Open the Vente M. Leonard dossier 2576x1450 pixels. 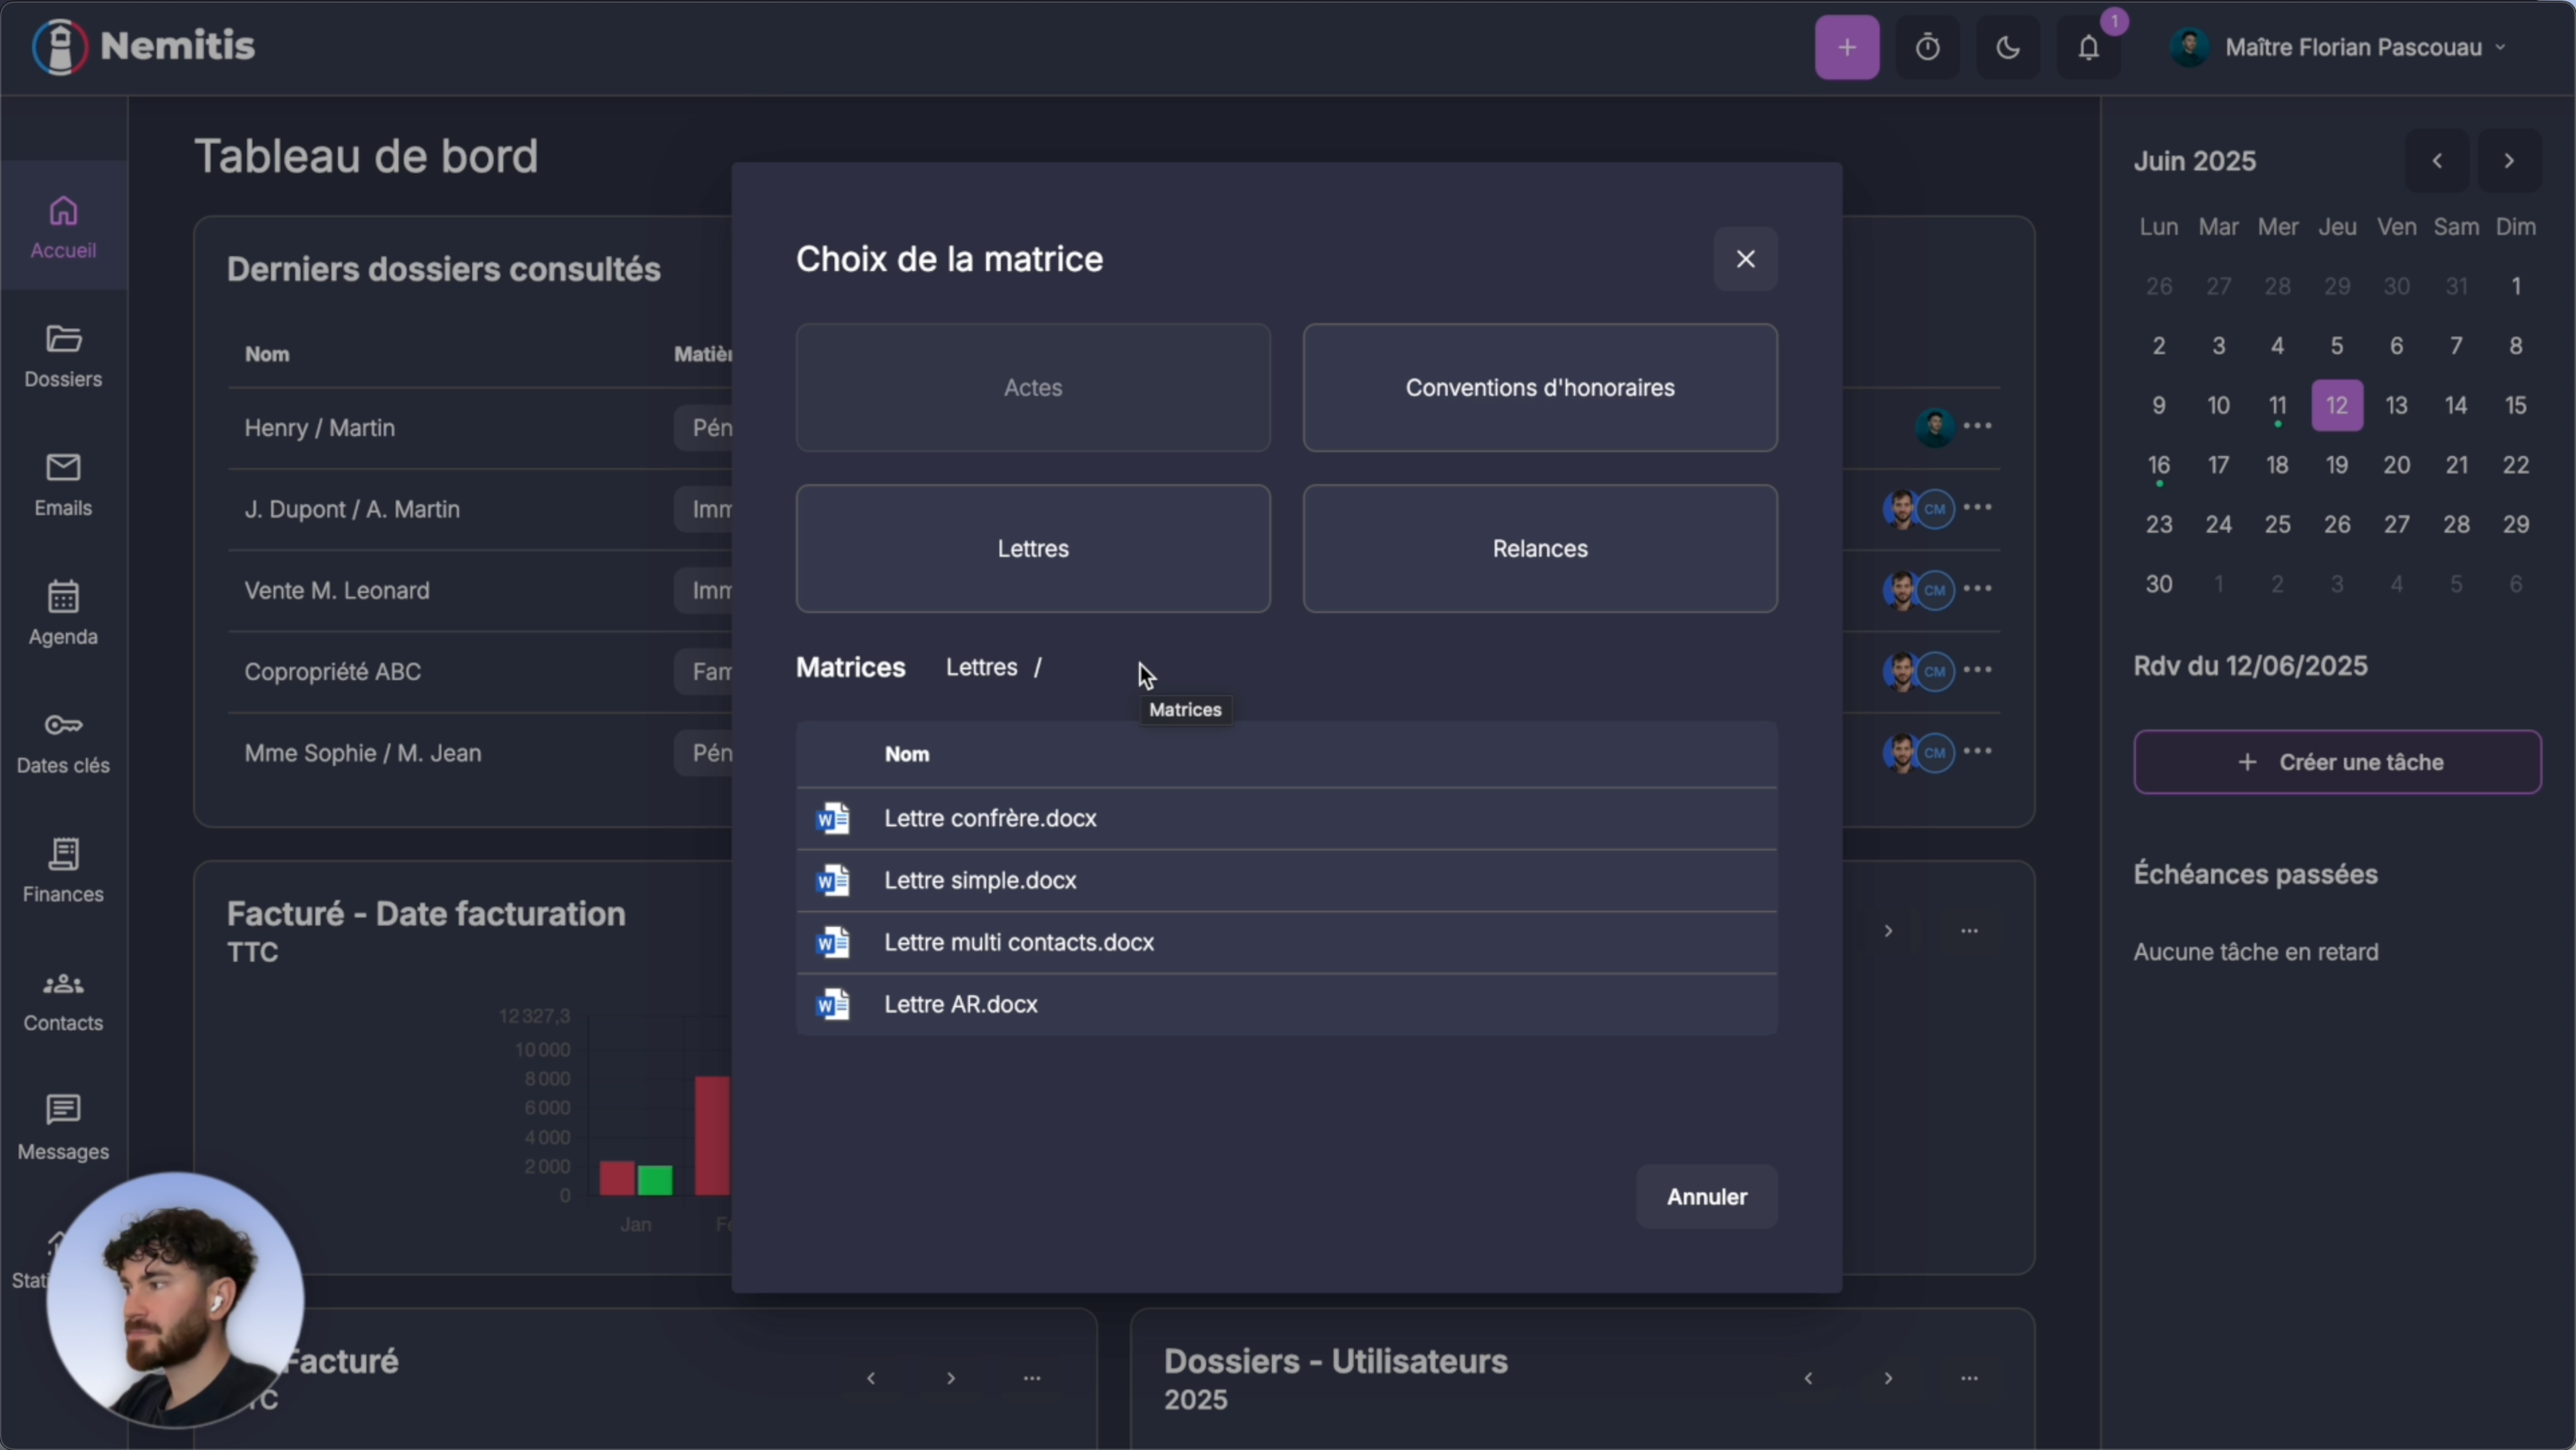337,590
